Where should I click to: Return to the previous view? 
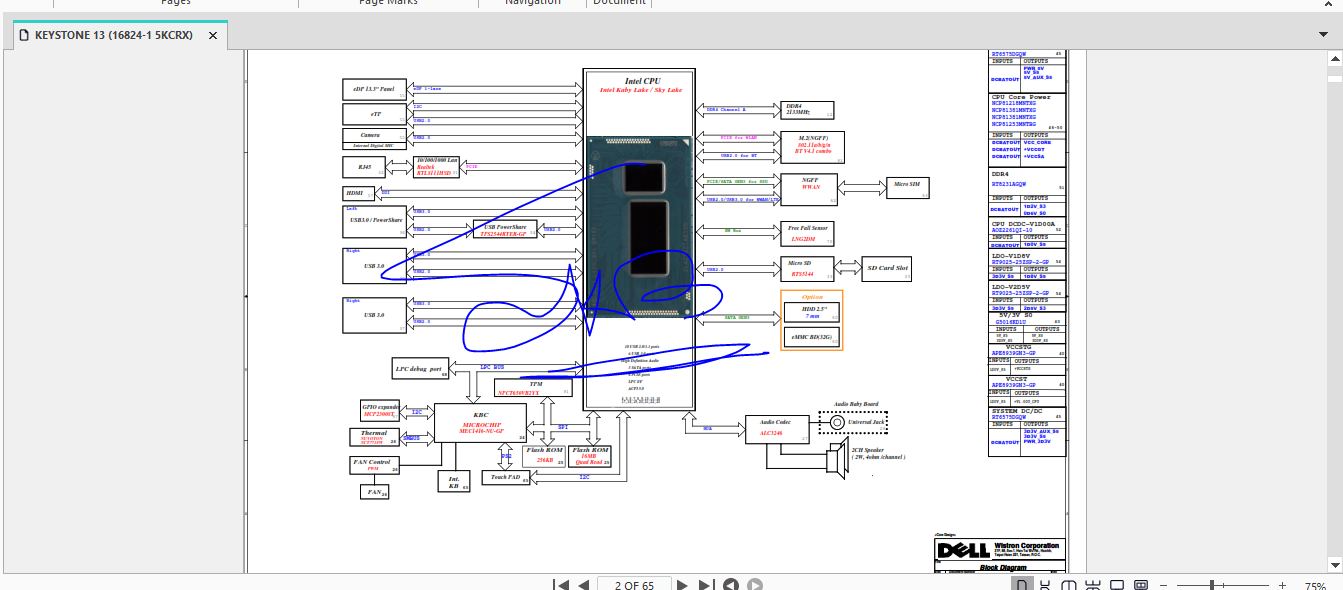click(x=731, y=585)
